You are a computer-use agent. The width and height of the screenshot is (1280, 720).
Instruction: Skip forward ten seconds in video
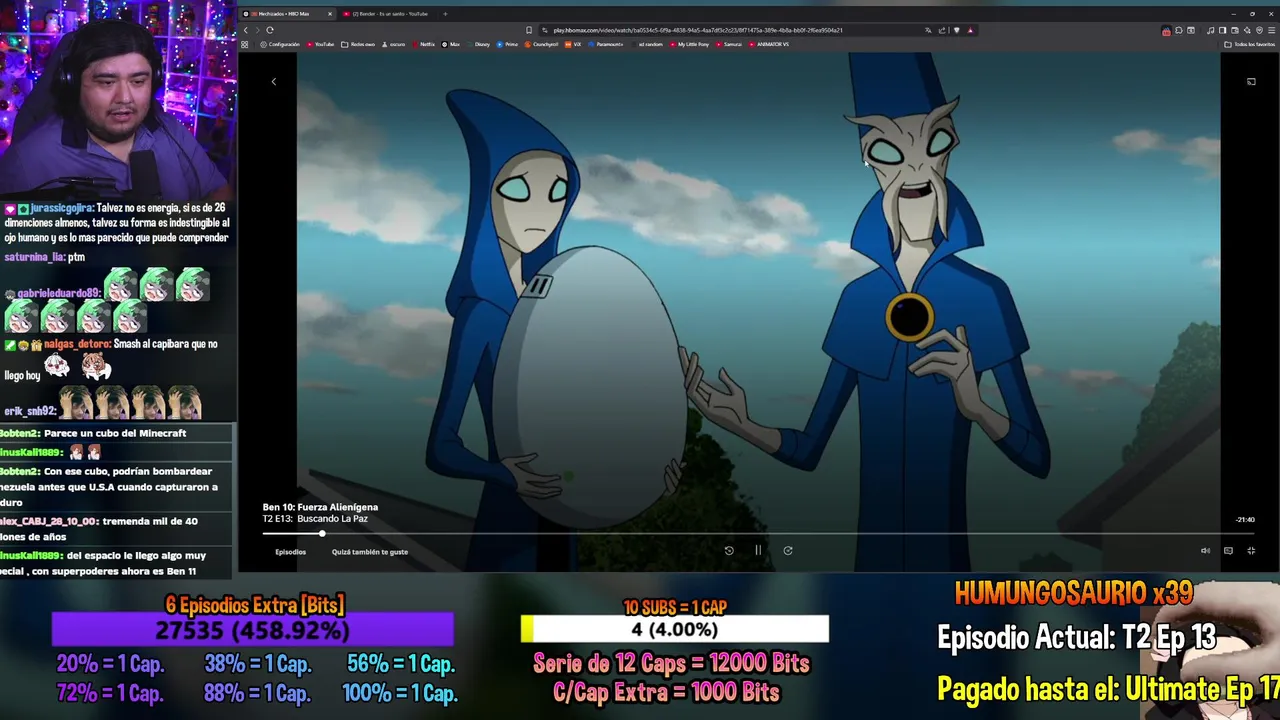pos(788,550)
